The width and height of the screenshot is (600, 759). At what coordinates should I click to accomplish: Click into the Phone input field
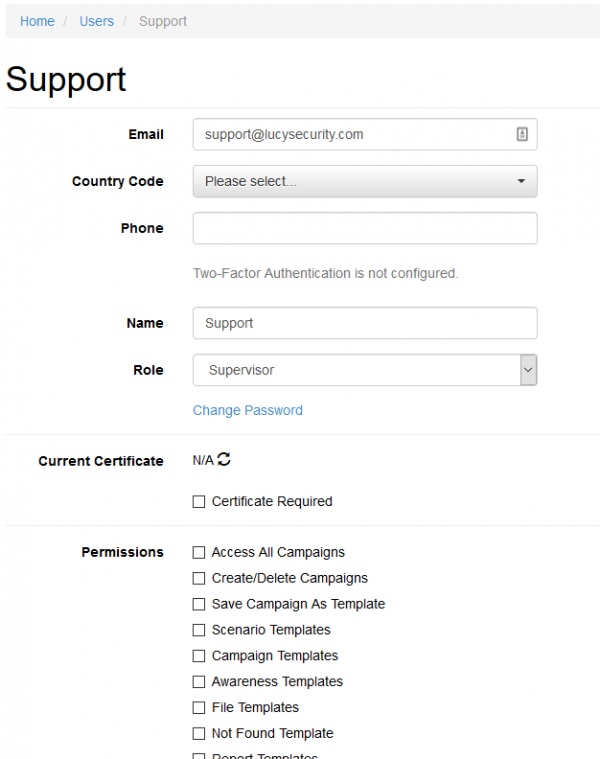click(365, 228)
